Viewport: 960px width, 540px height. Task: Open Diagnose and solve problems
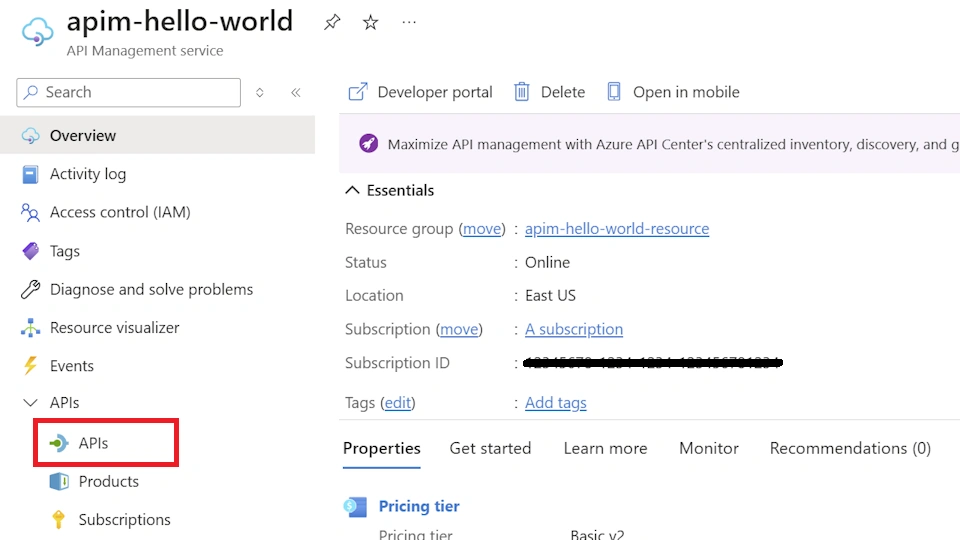coord(151,289)
